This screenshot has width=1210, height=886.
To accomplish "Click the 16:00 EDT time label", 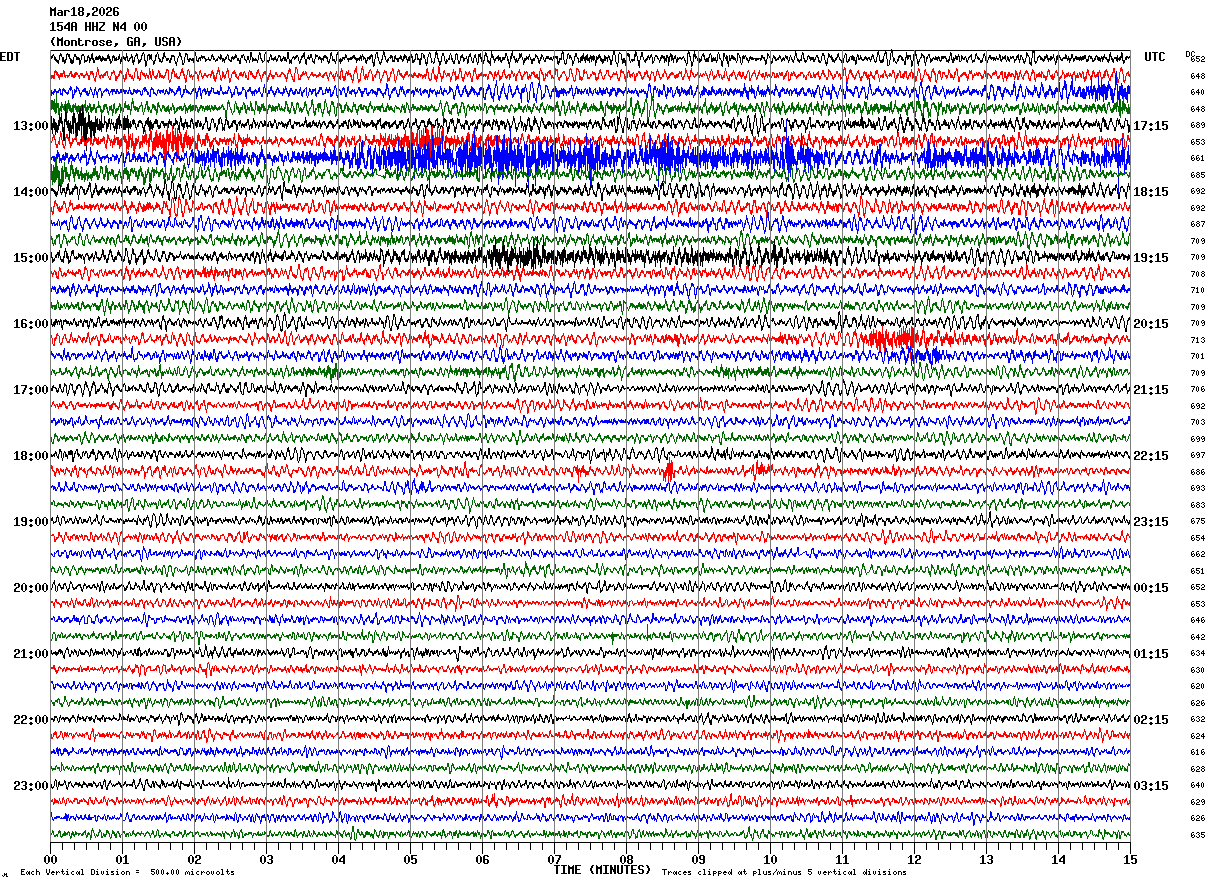I will (30, 324).
